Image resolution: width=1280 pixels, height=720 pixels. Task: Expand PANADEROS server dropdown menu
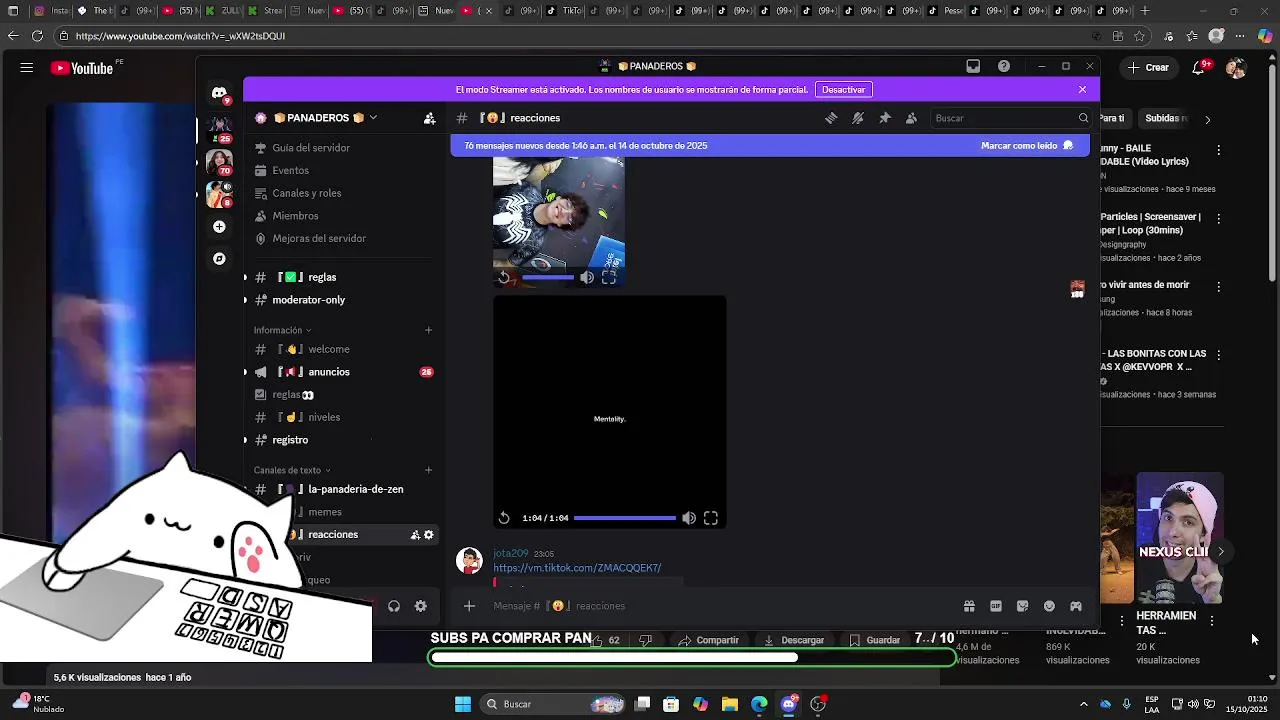click(x=373, y=118)
